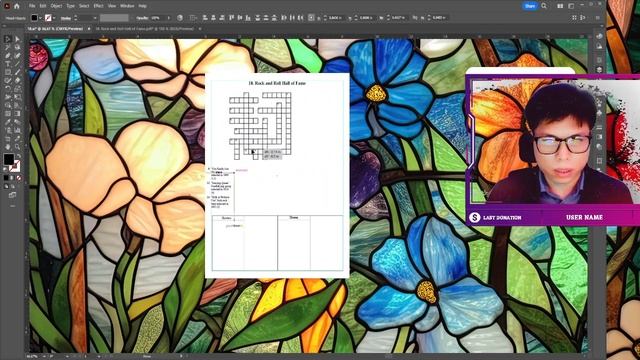640x360 pixels.
Task: Set paint type to Gradient in the toolbox
Action: pos(12,178)
